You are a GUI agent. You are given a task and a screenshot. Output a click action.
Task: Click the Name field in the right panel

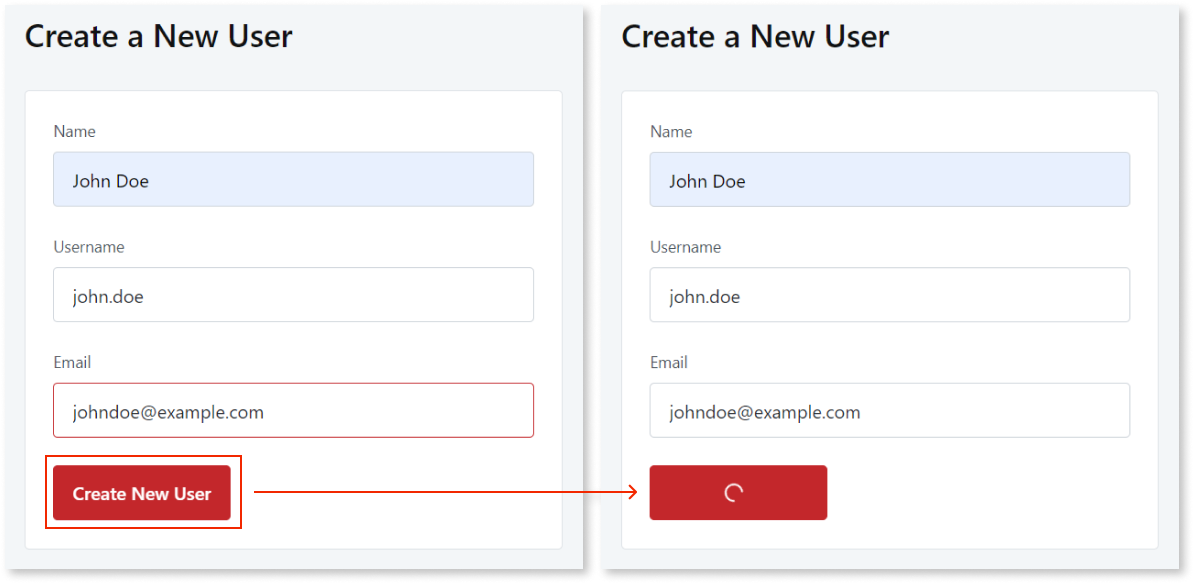889,179
